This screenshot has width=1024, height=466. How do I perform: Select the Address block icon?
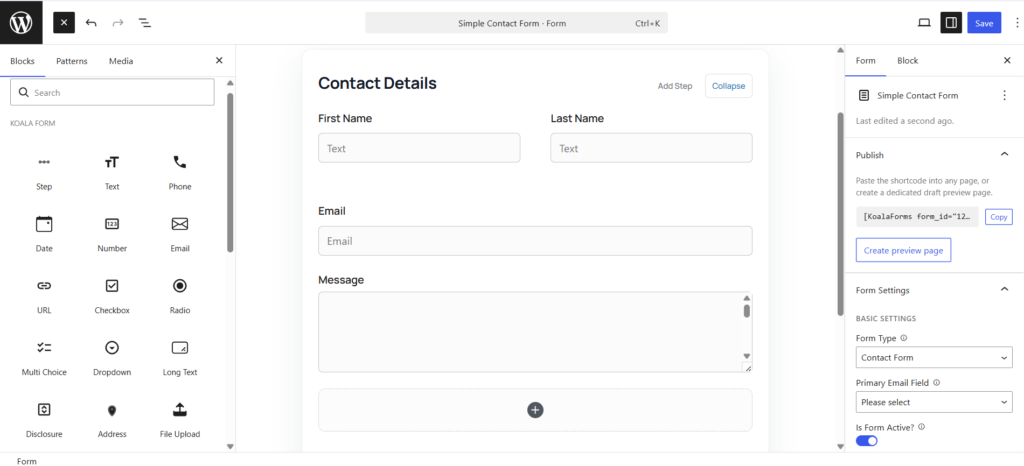coord(112,410)
